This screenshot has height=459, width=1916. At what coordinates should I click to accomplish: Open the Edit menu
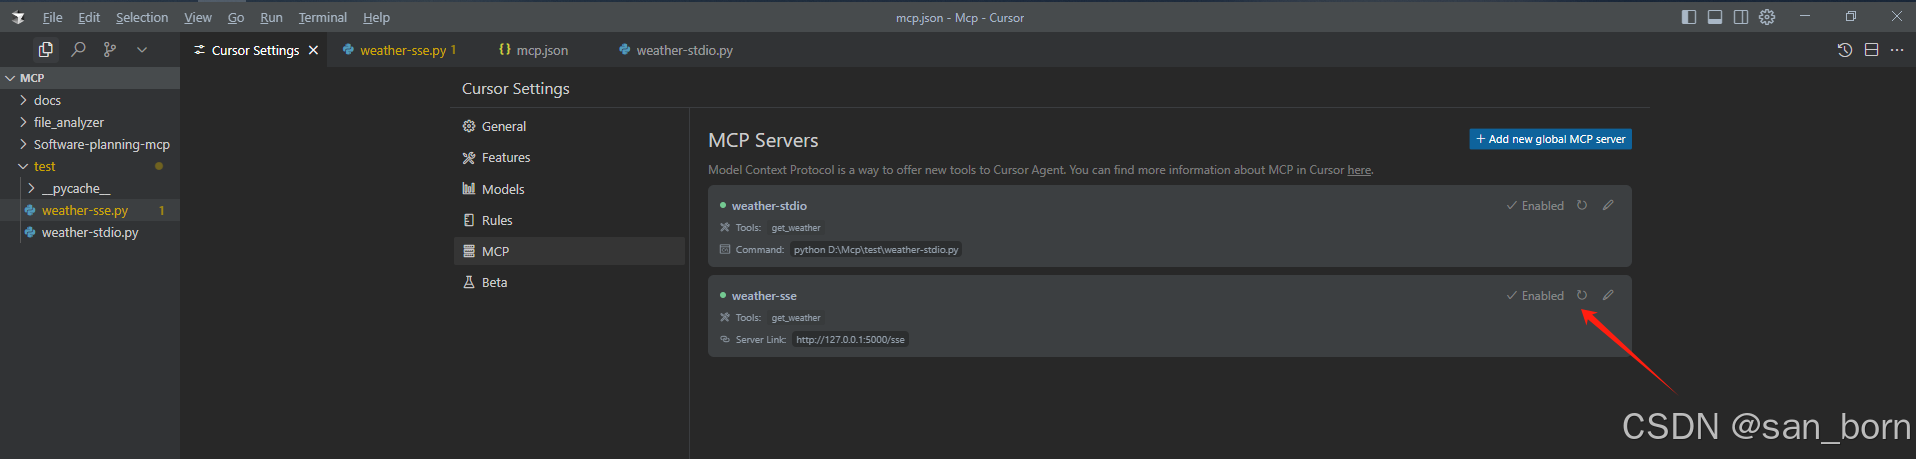pos(89,17)
